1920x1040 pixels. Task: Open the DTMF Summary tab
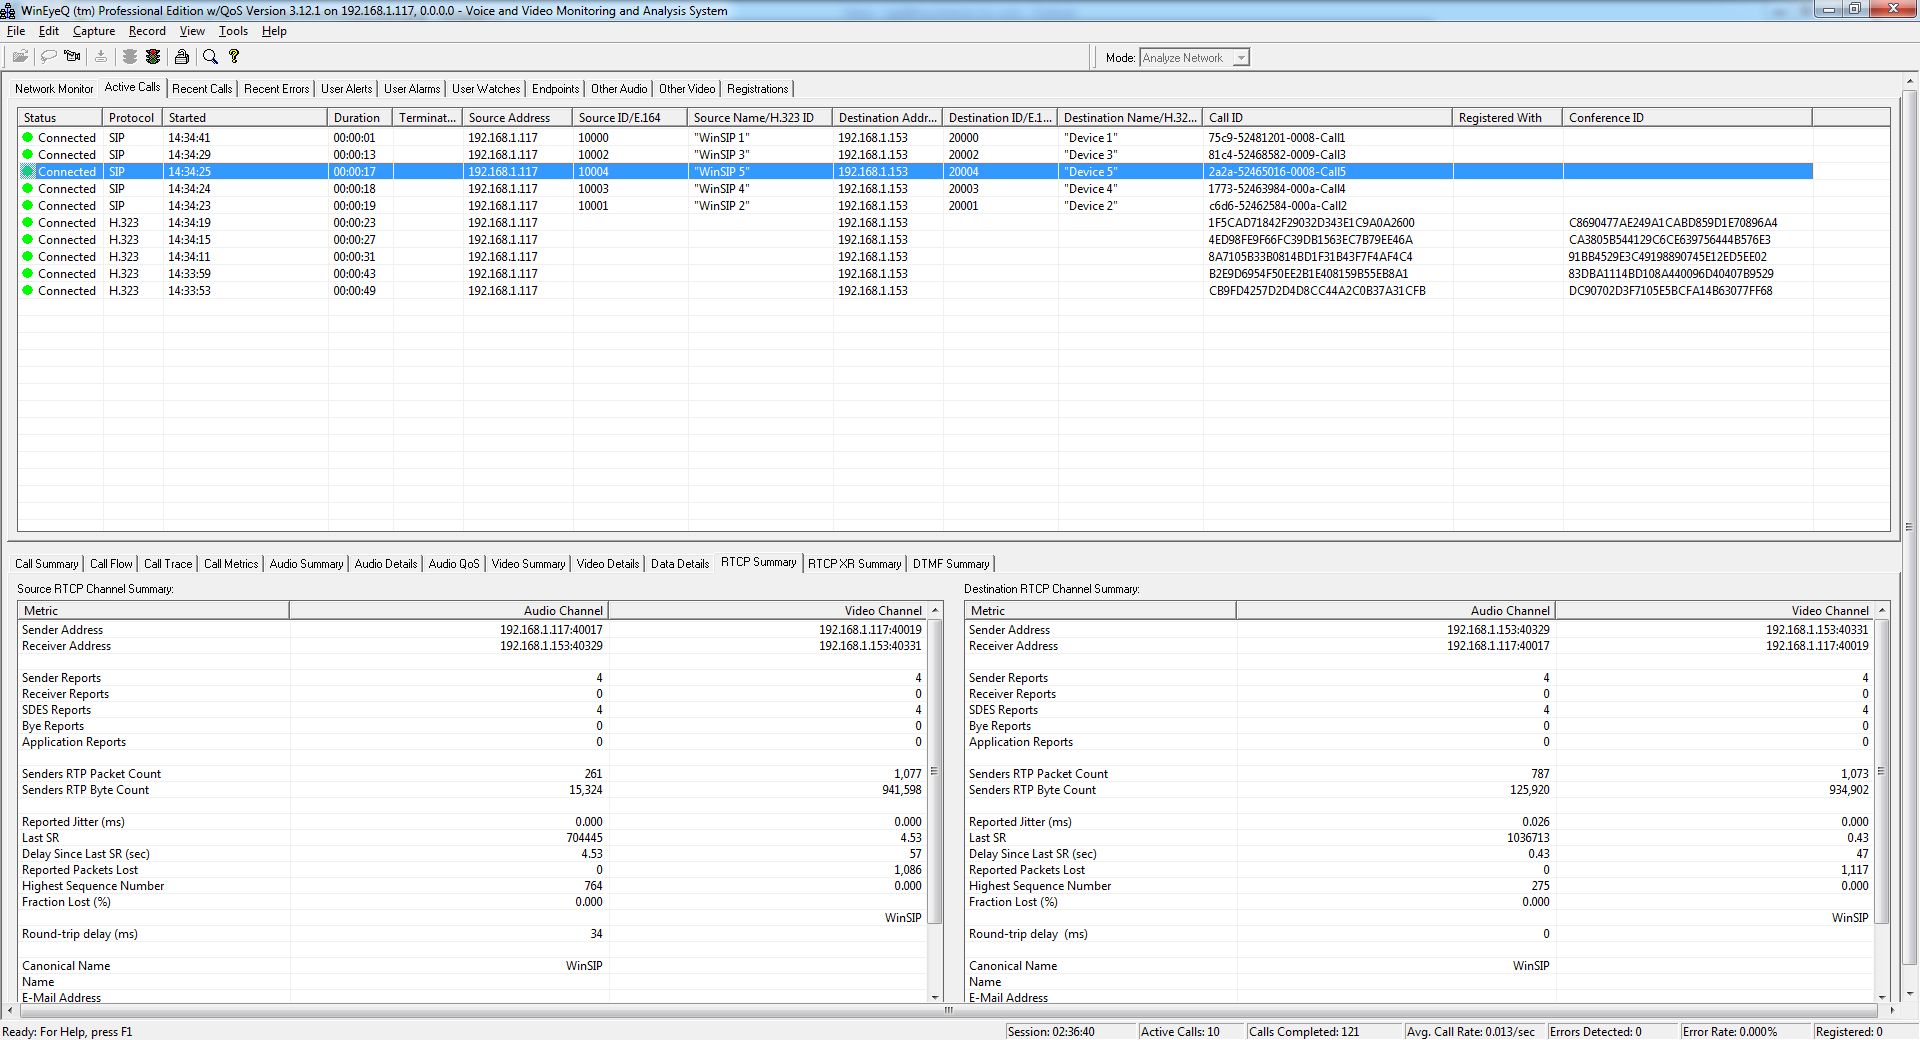tap(951, 564)
